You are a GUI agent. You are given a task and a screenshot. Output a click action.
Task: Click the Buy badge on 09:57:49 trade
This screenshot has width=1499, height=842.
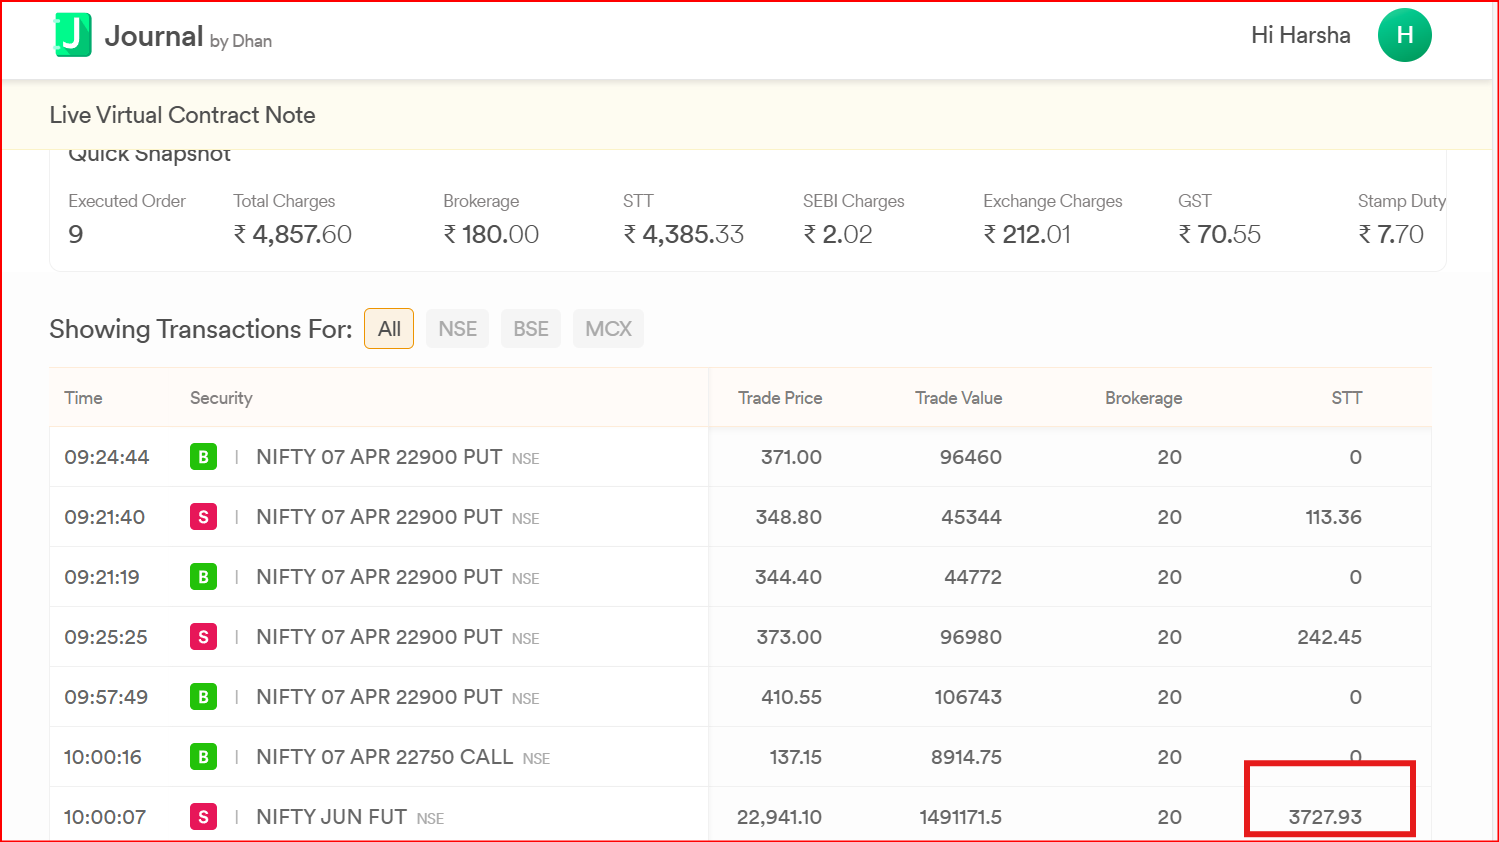pyautogui.click(x=203, y=697)
